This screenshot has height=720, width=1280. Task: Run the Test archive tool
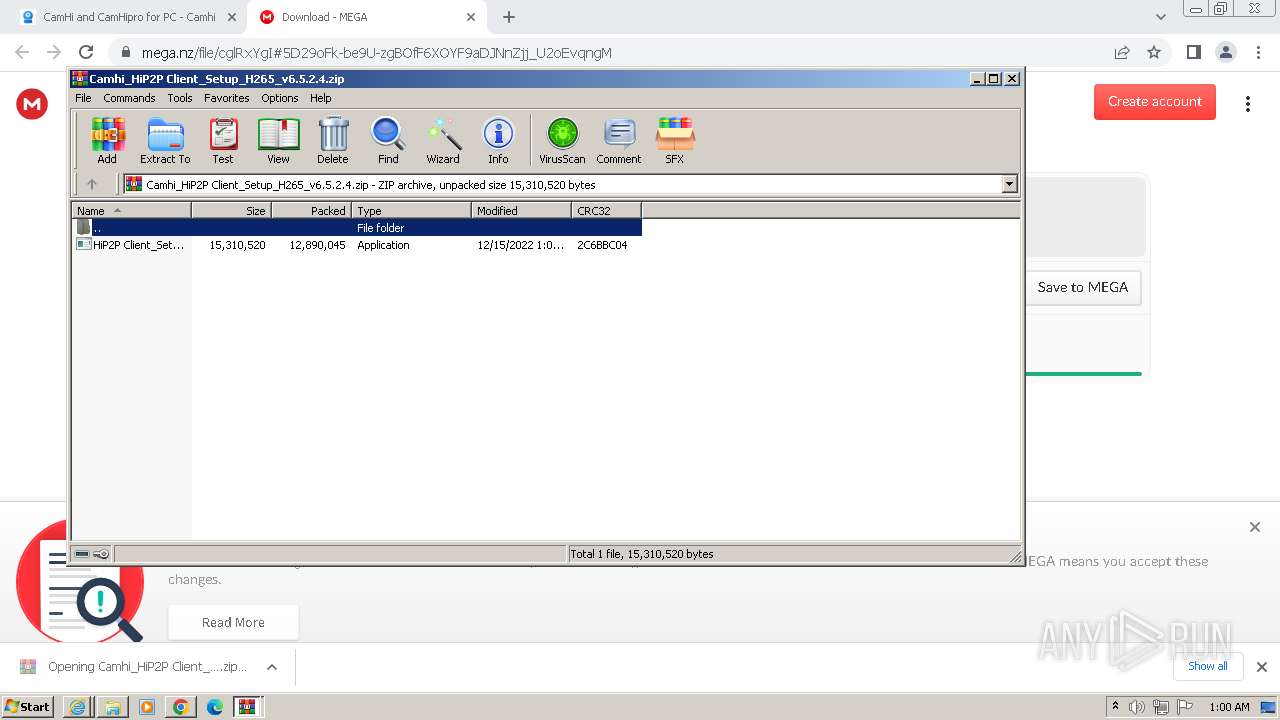click(223, 140)
